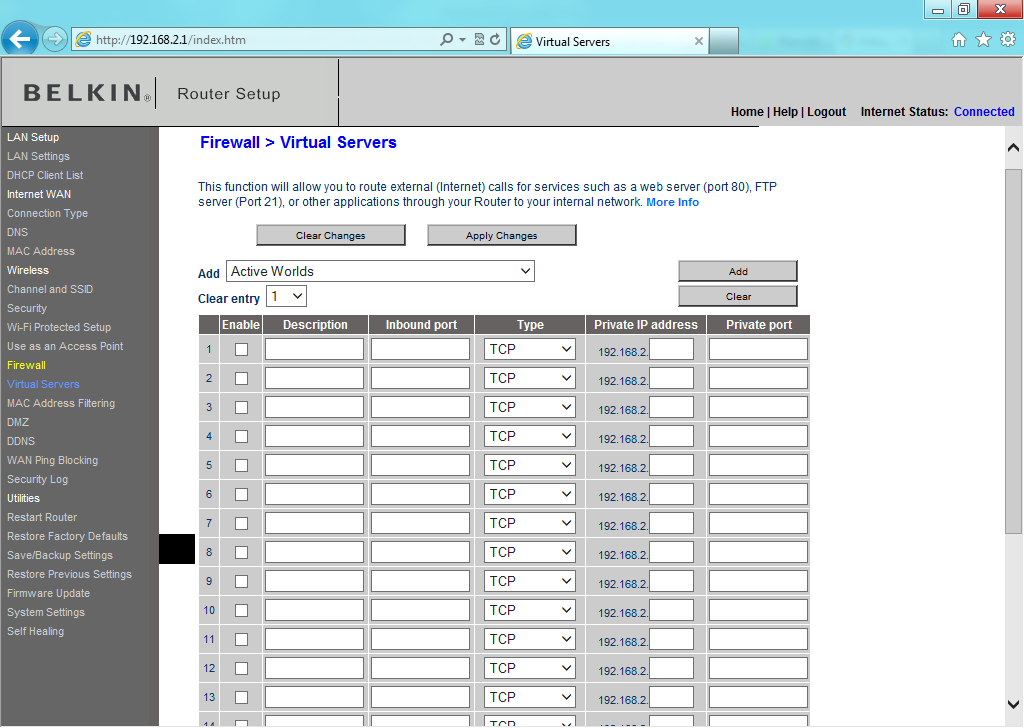Open Favorites star icon

(x=983, y=40)
